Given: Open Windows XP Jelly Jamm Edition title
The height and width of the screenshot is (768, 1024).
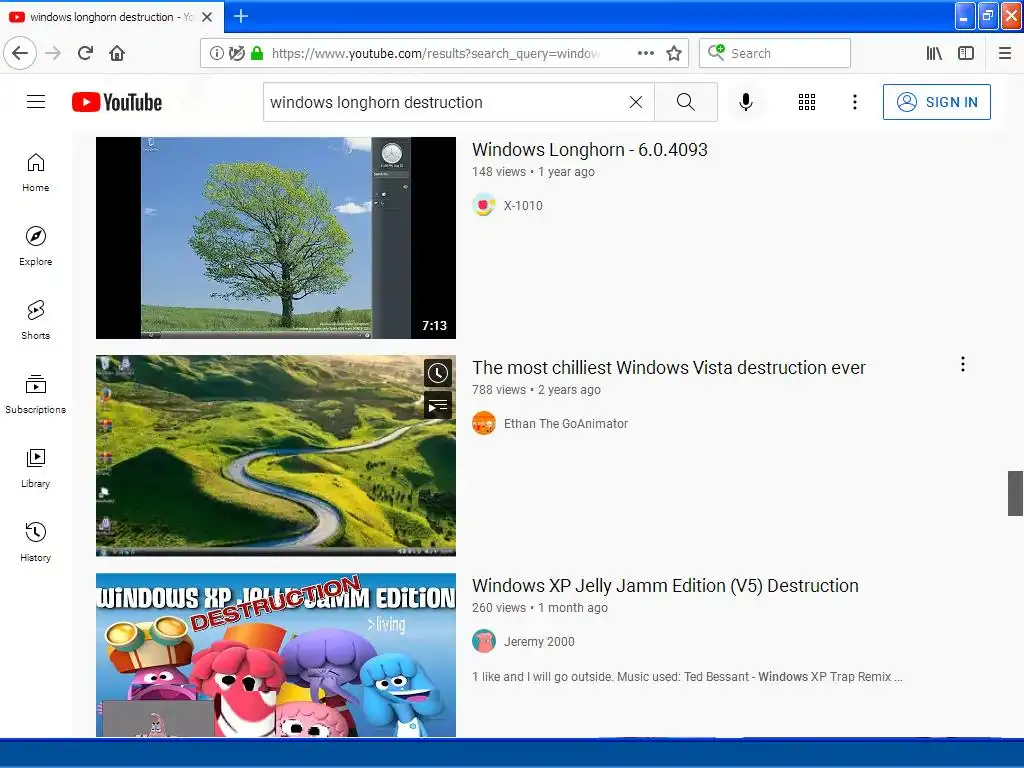Looking at the screenshot, I should 665,586.
